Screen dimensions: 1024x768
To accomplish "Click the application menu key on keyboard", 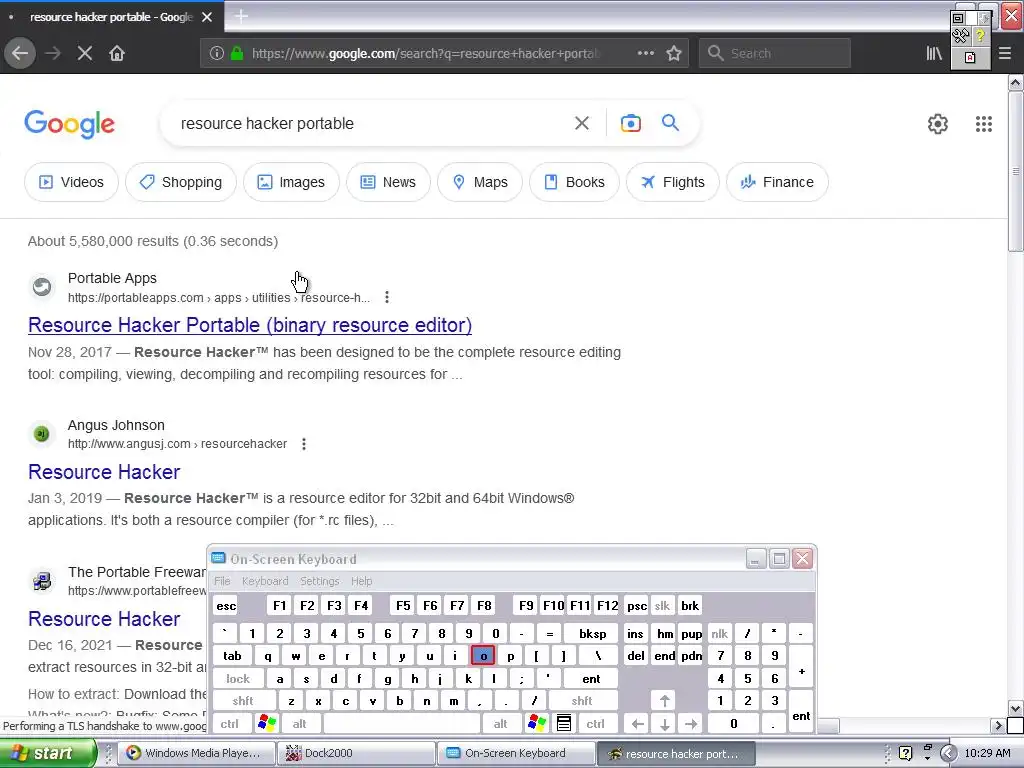I will pyautogui.click(x=564, y=723).
